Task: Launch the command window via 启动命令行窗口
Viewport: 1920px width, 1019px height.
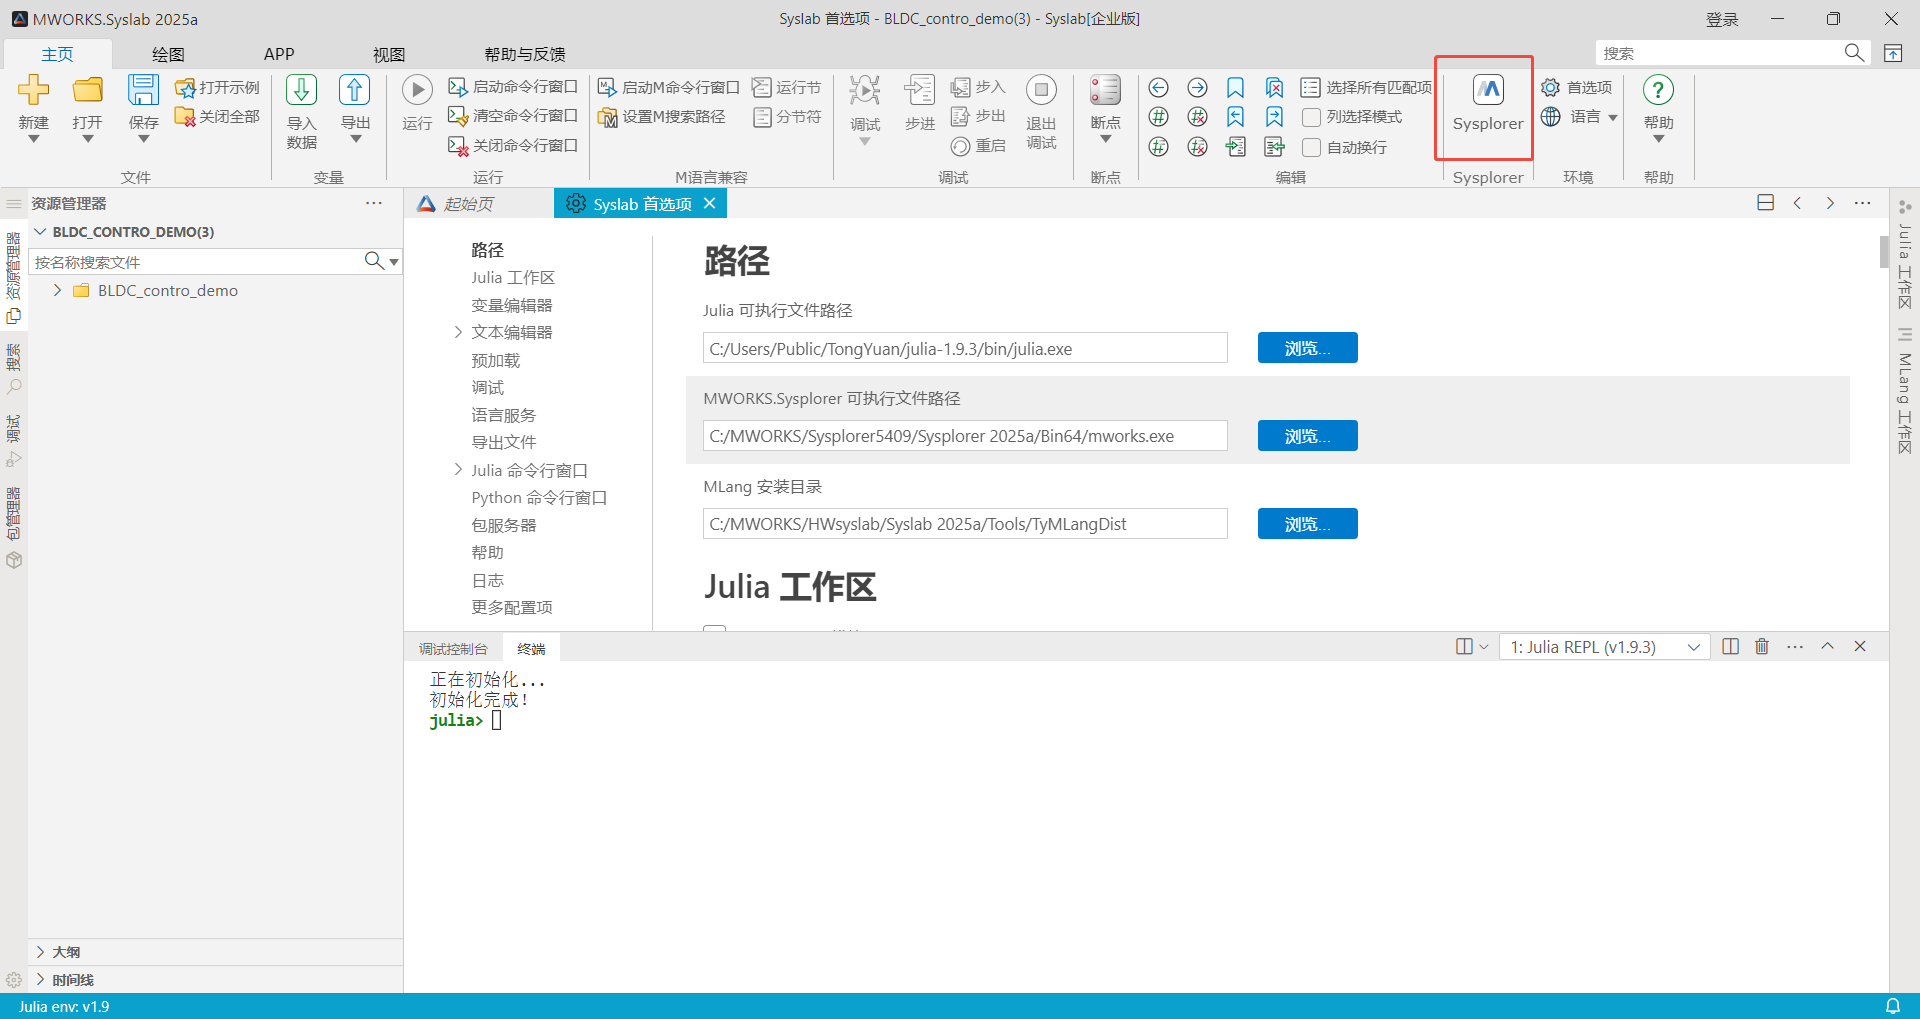Action: (512, 87)
